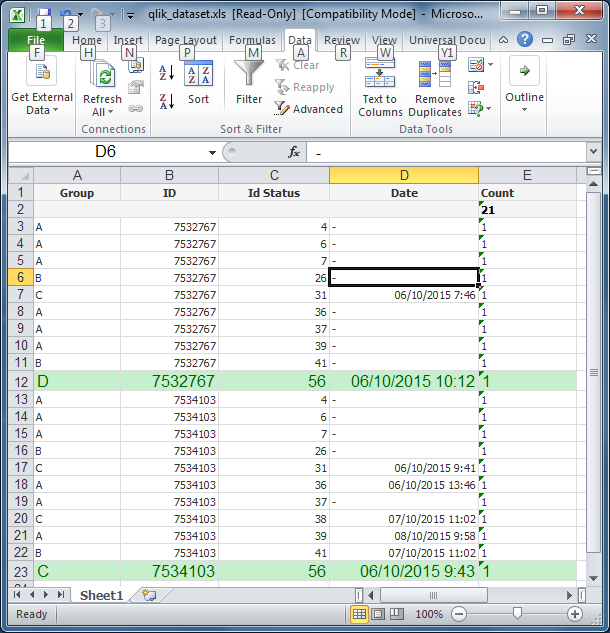Expand the formula bar
Screen dimensions: 610x633
coord(593,152)
